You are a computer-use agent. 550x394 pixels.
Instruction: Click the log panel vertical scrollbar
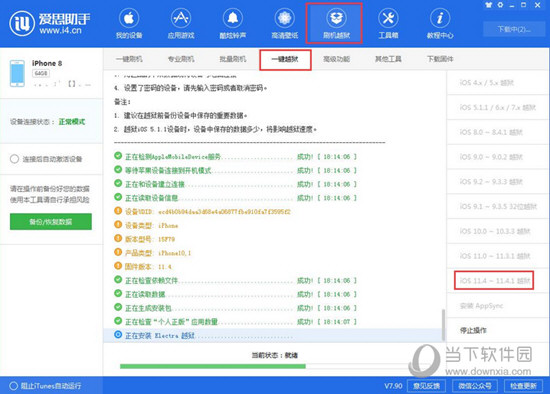tap(443, 325)
